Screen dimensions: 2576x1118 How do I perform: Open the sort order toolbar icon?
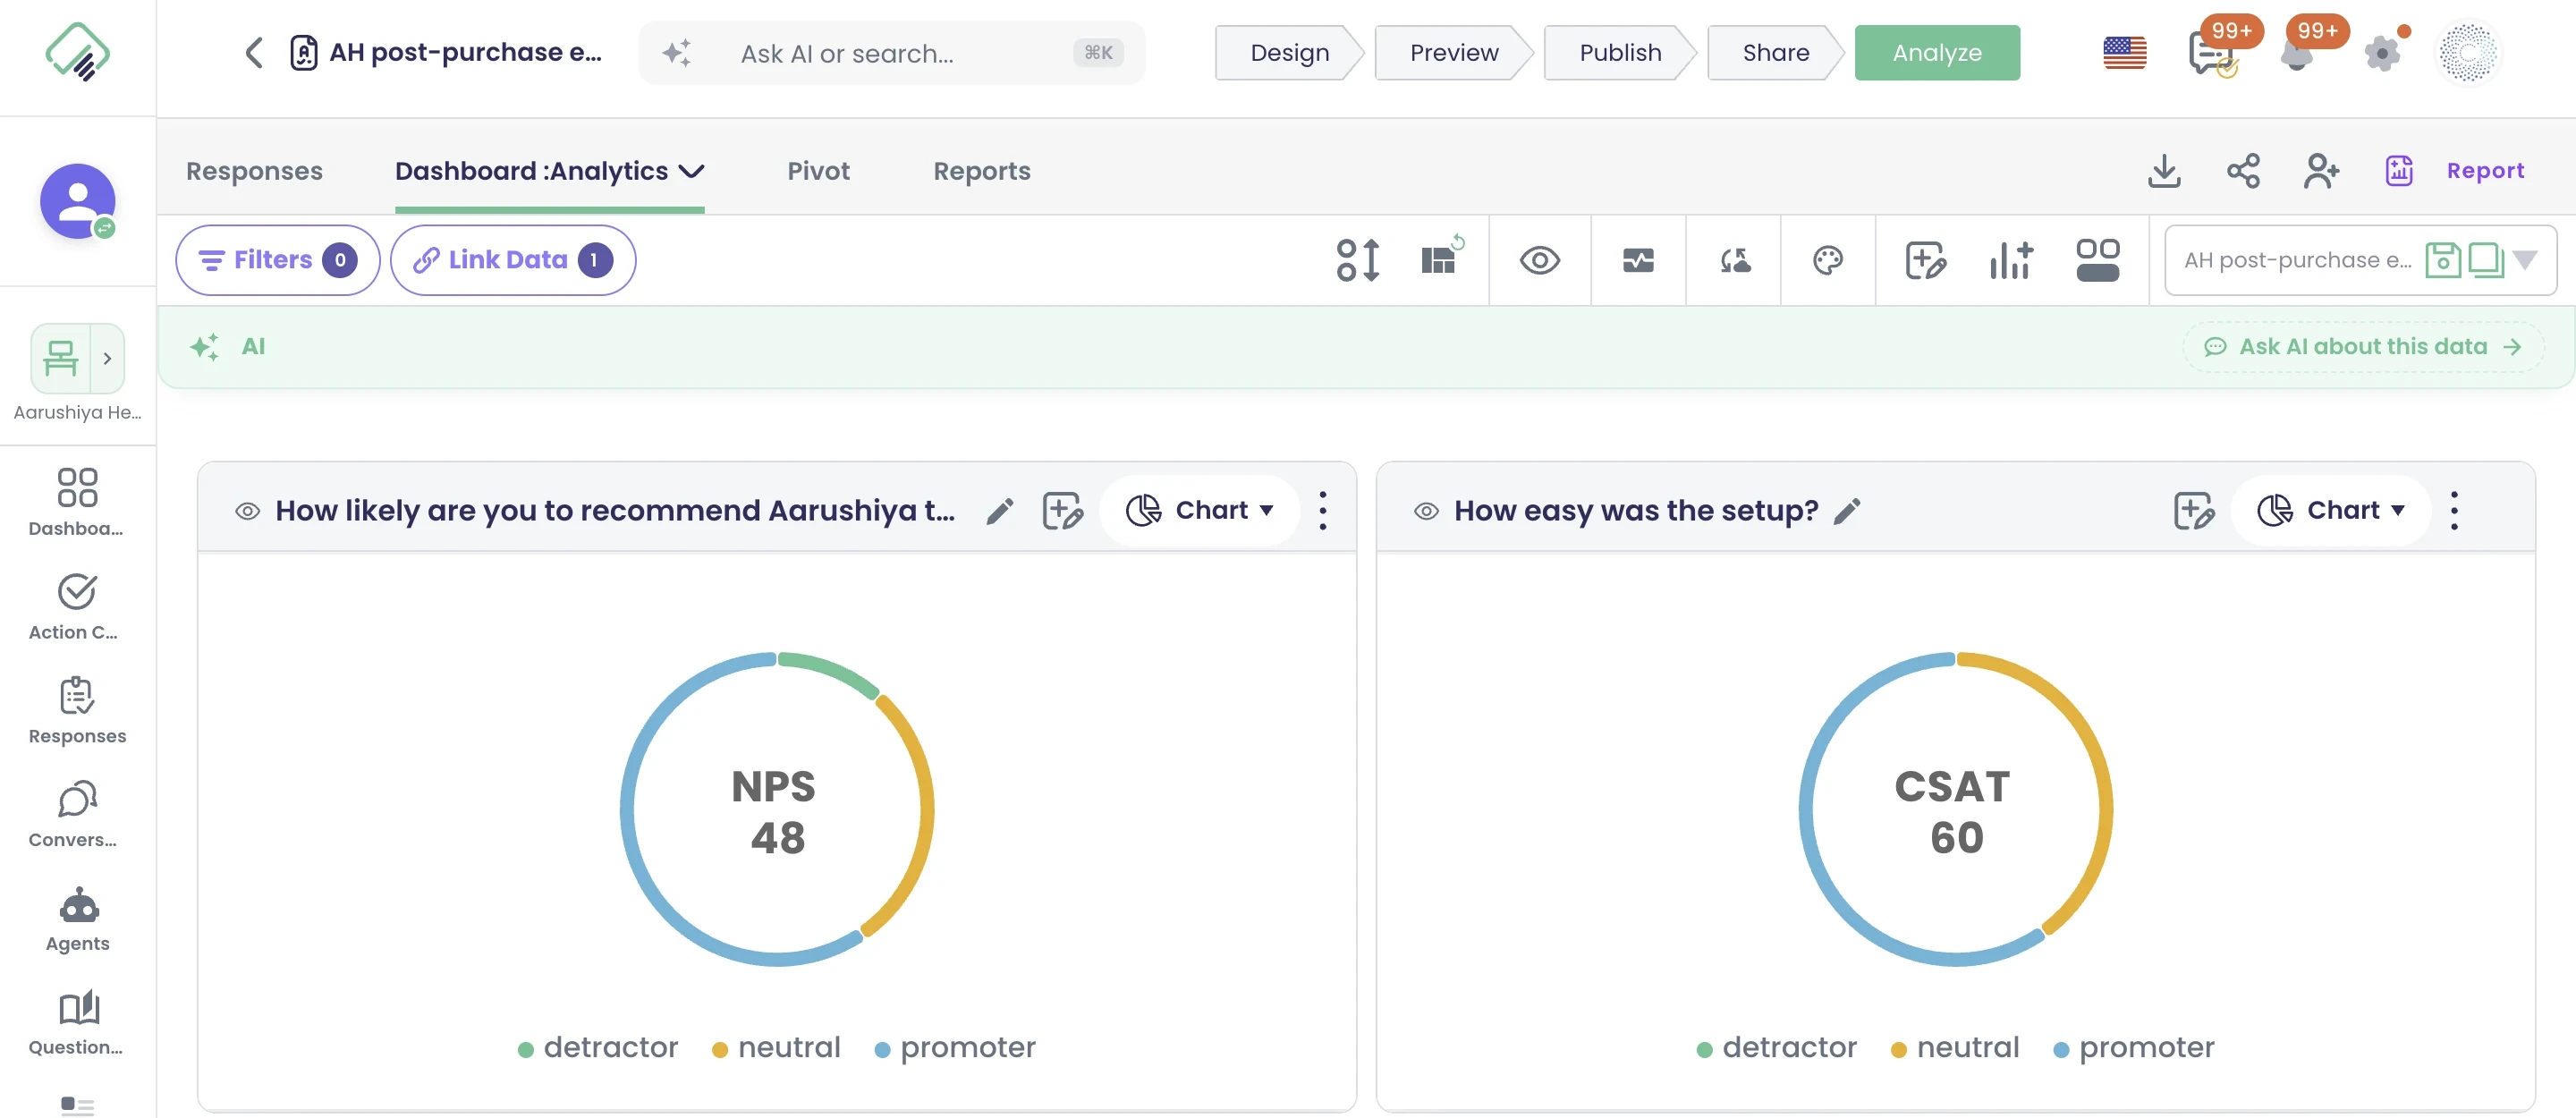pyautogui.click(x=1358, y=260)
